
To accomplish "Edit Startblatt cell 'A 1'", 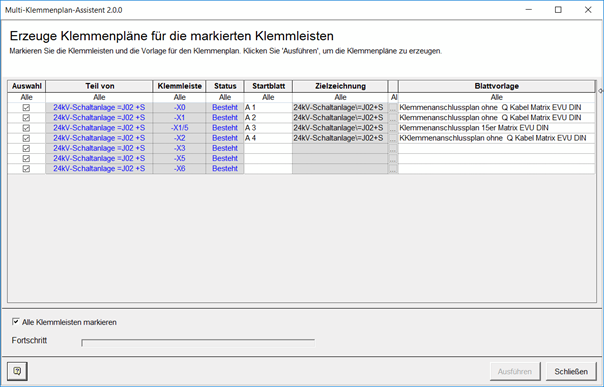I will click(268, 107).
